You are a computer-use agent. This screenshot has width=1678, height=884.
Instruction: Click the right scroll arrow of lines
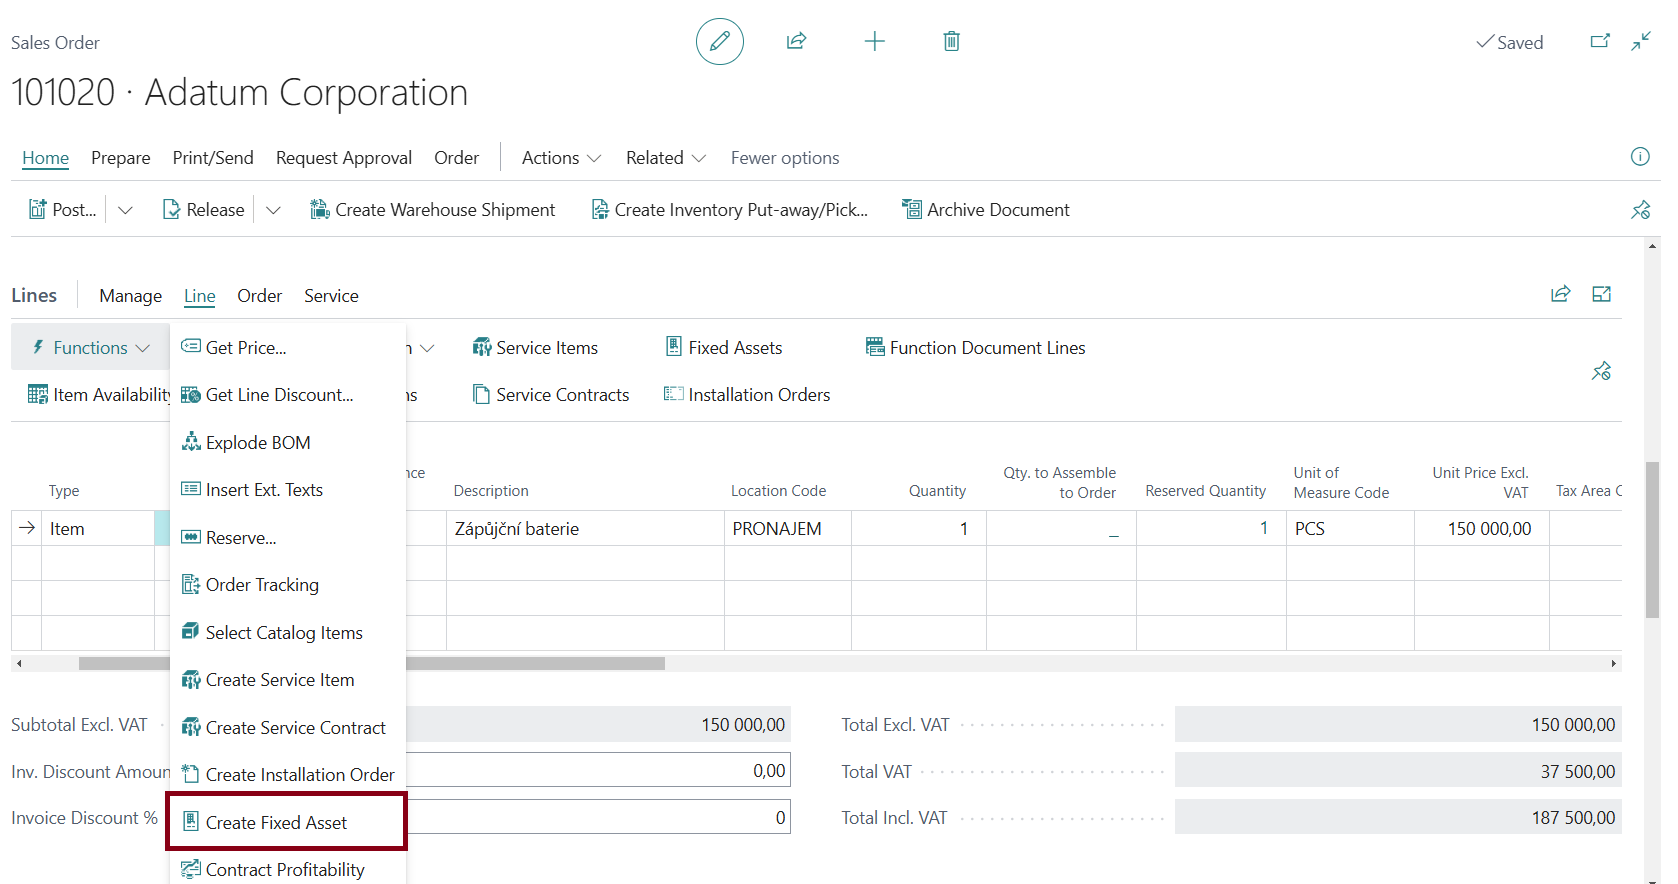pyautogui.click(x=1613, y=663)
